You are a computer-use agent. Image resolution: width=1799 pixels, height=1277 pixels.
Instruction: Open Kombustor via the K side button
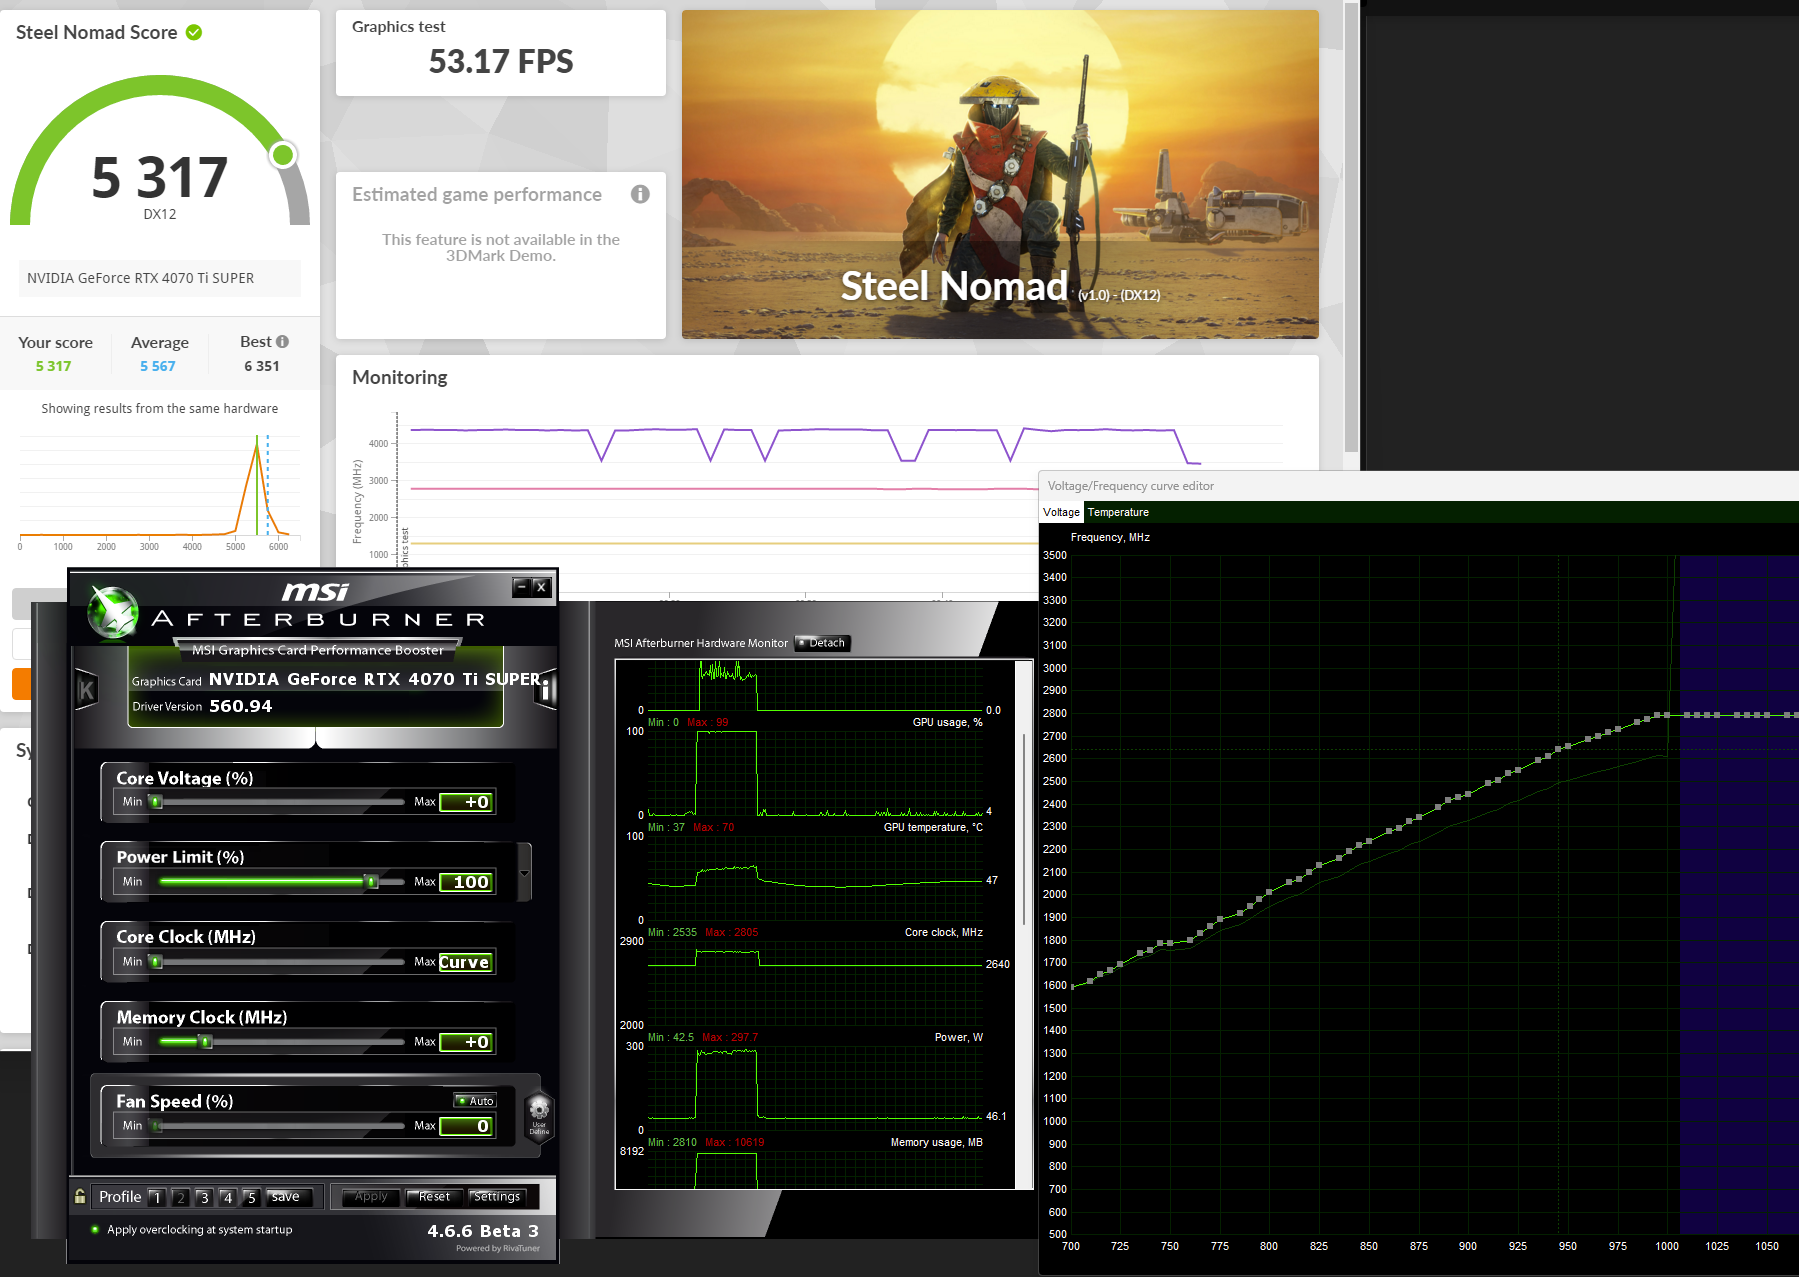coord(86,689)
